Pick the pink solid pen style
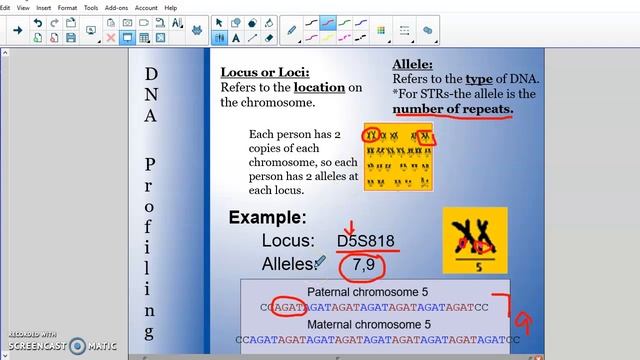640x360 pixels. [x=311, y=38]
